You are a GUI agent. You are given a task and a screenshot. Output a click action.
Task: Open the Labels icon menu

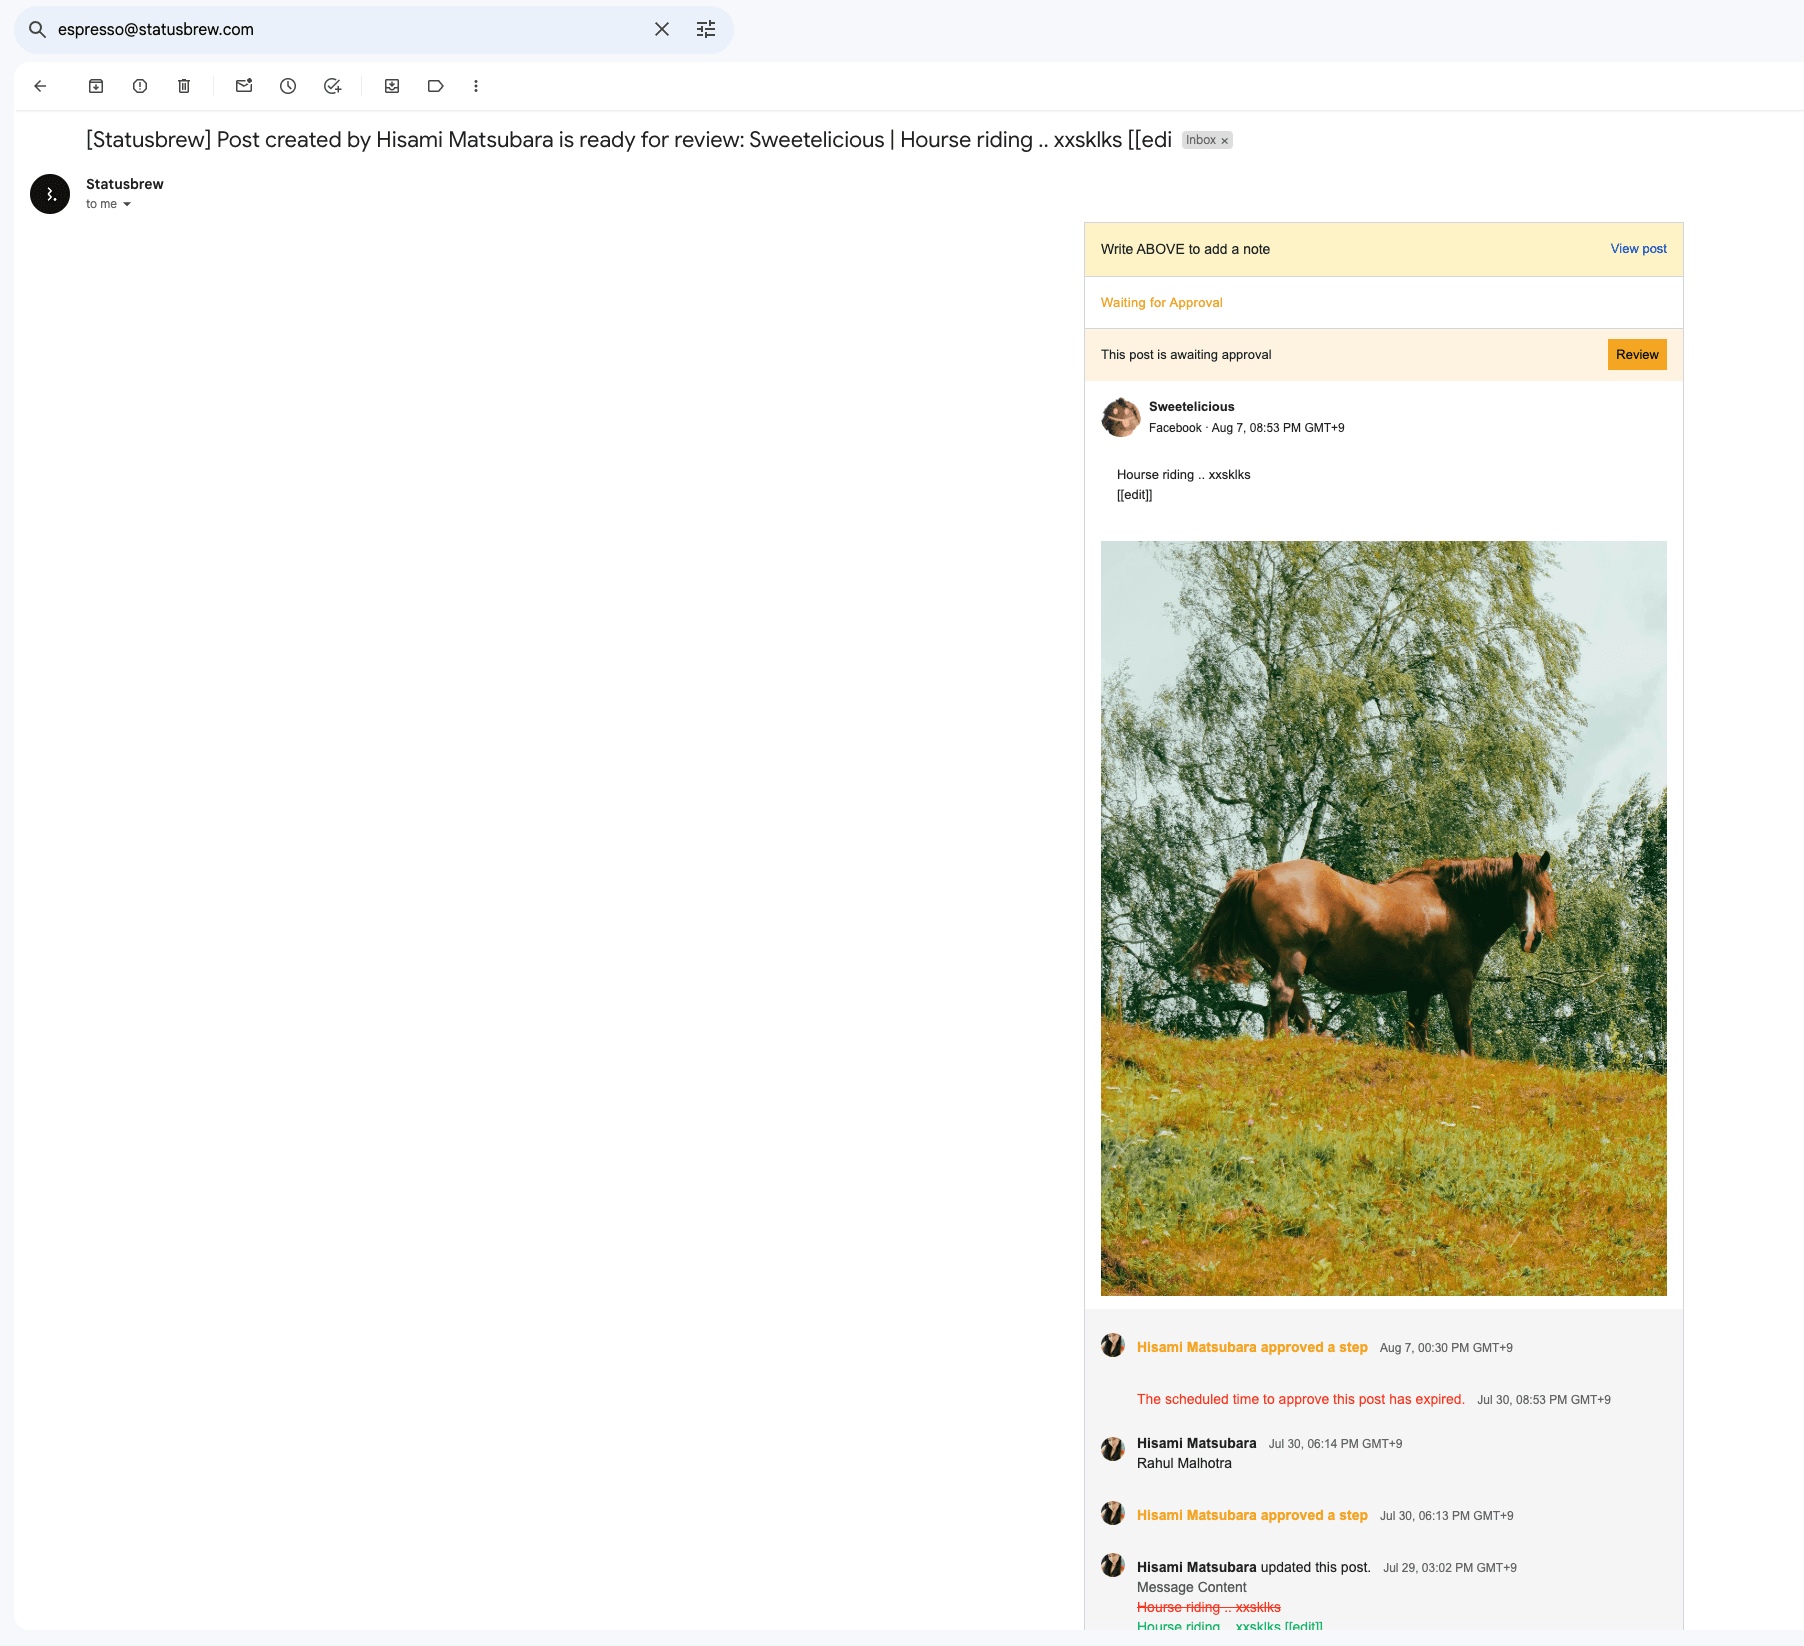436,86
